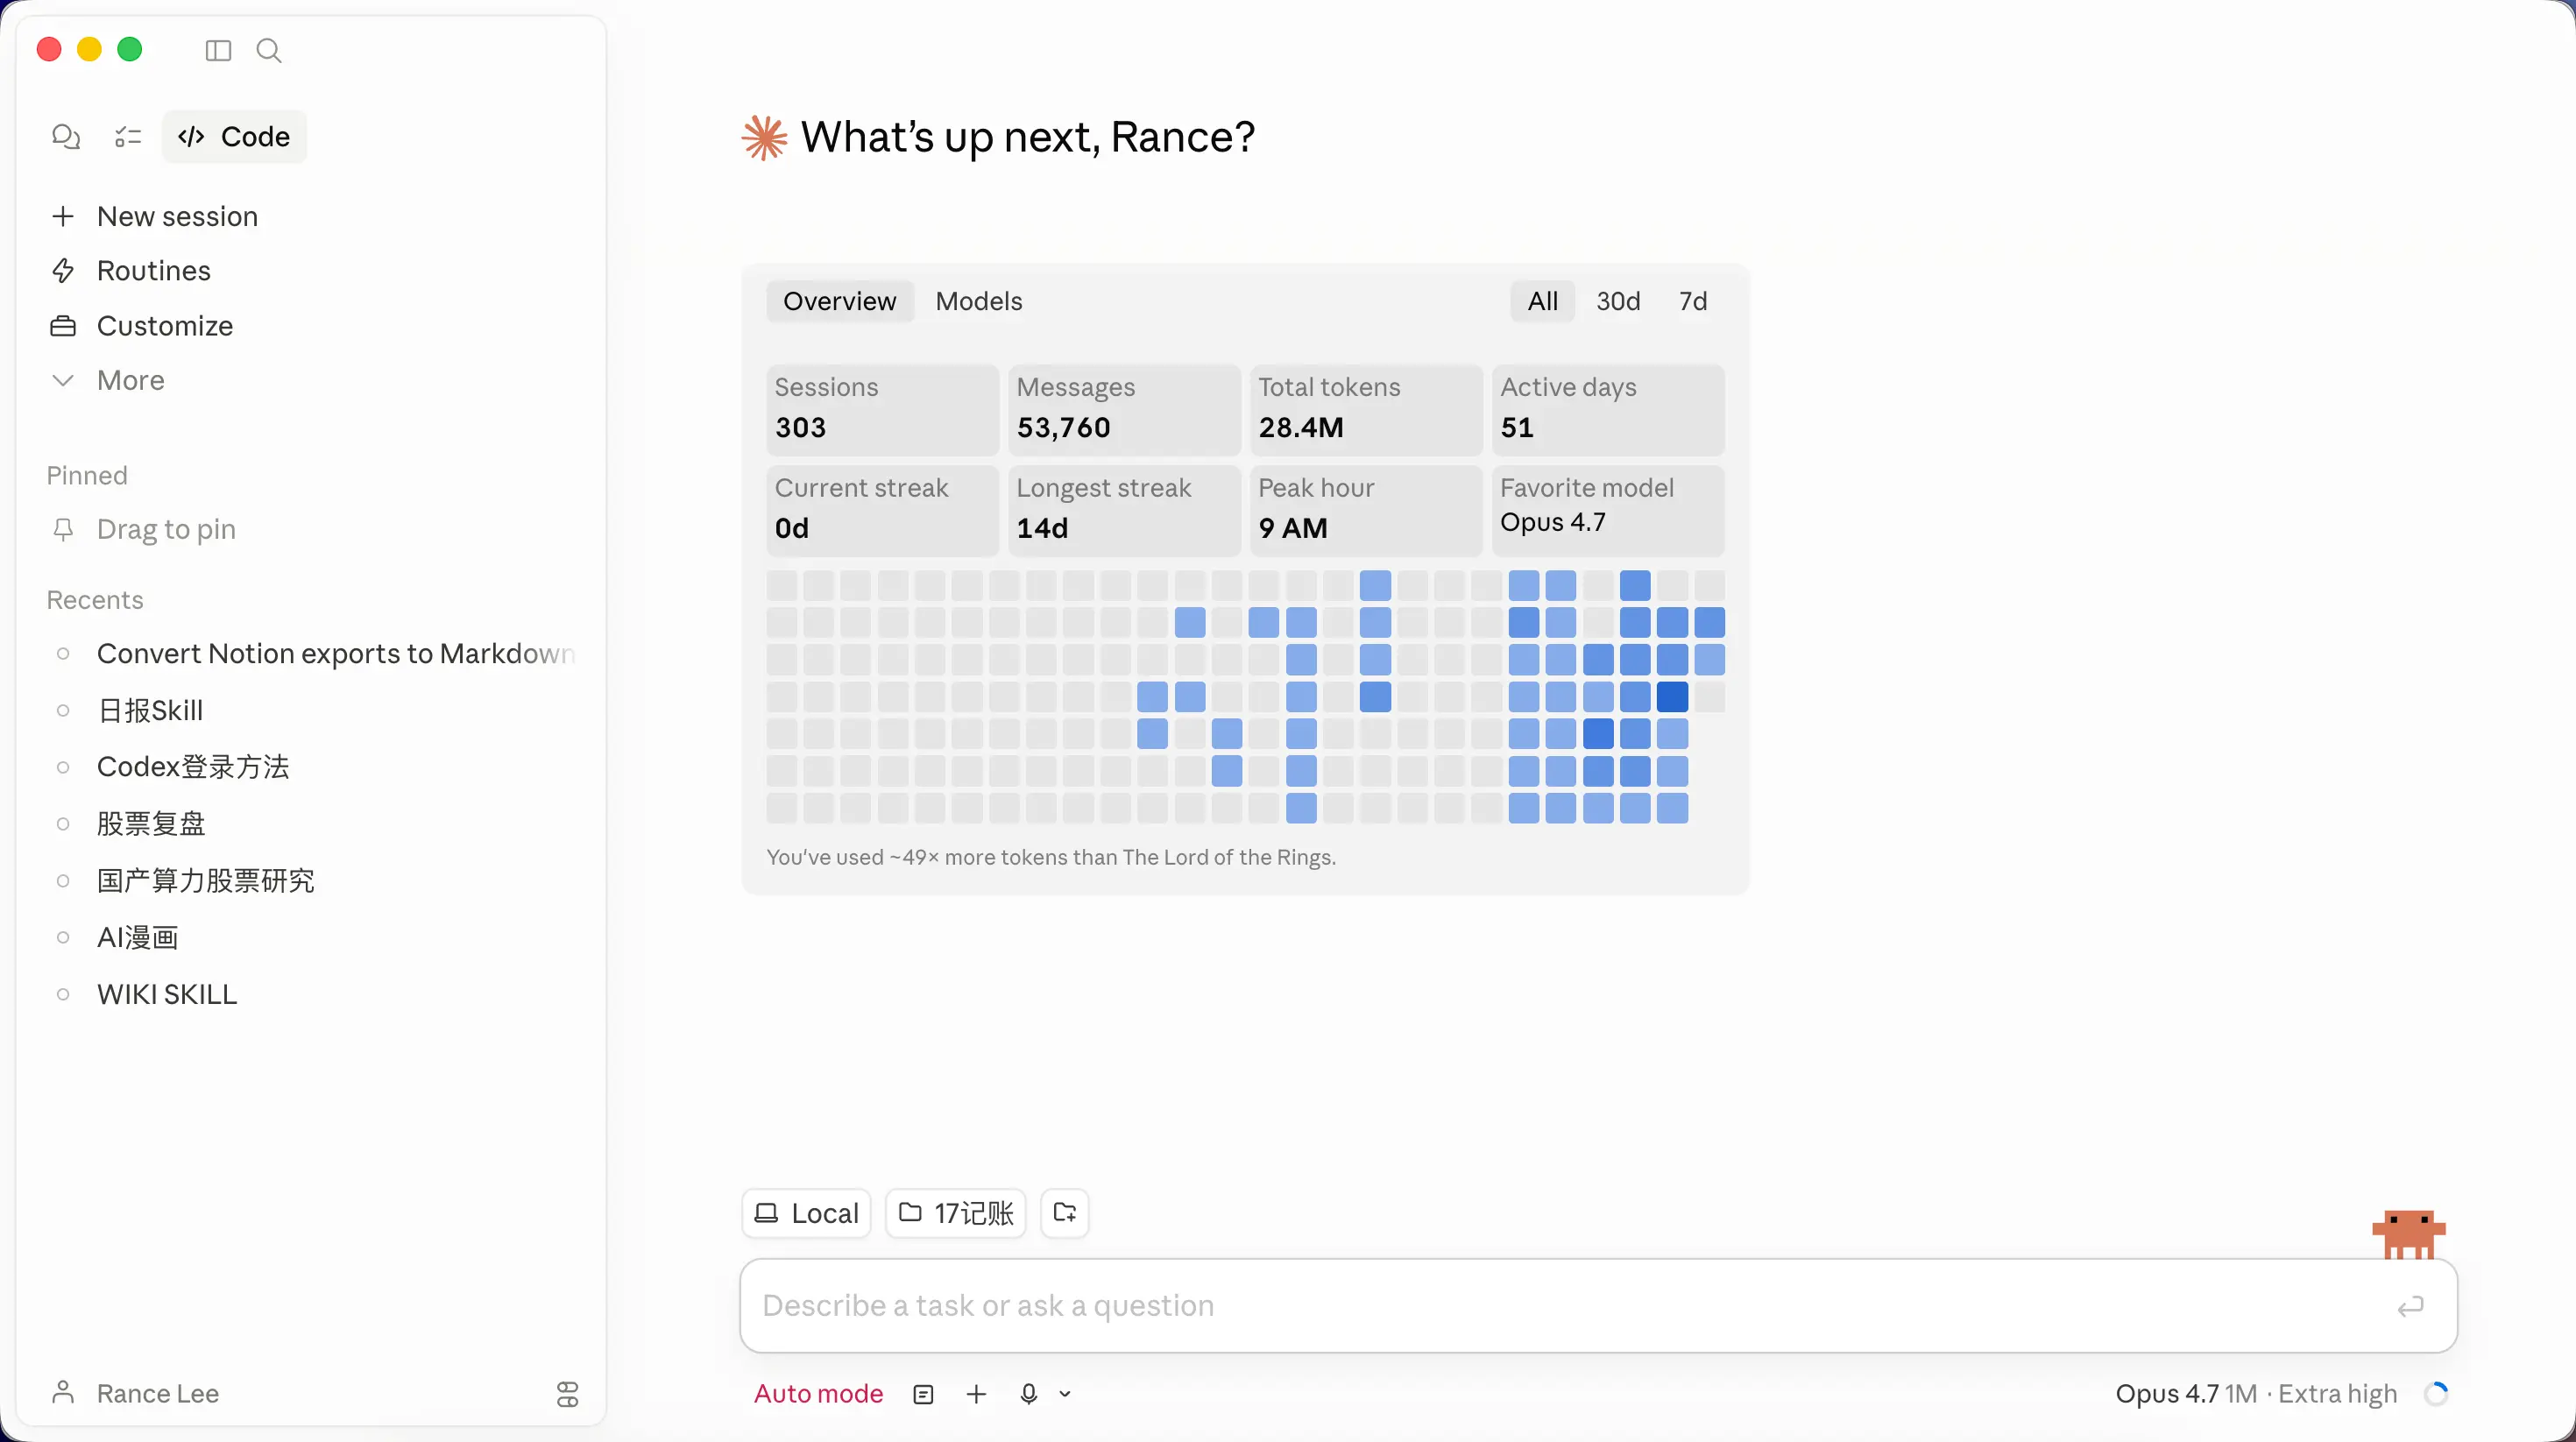Click the add folder icon
Screen dimensions: 2576x1442
click(x=1064, y=1212)
